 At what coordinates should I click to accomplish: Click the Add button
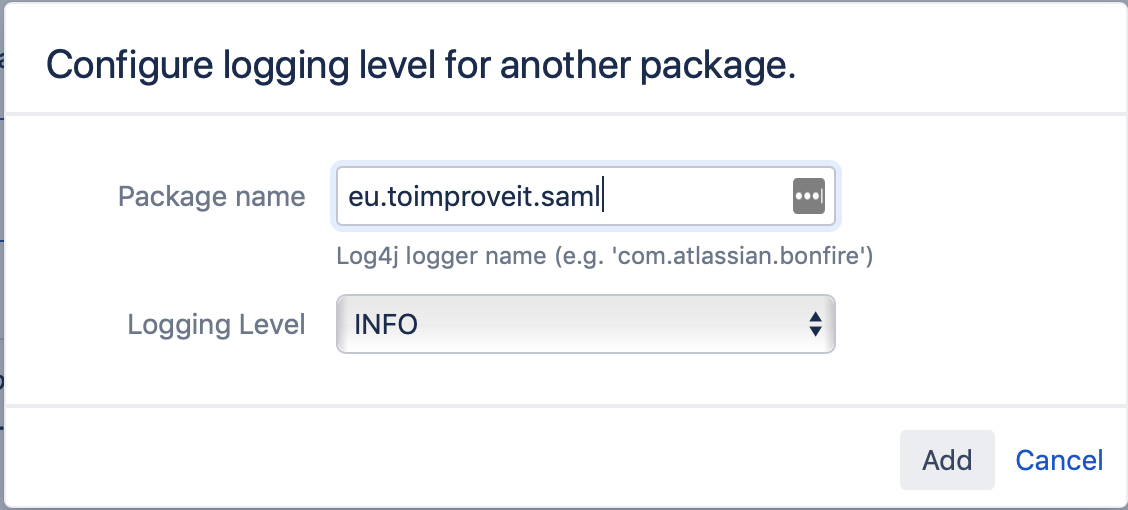[947, 460]
